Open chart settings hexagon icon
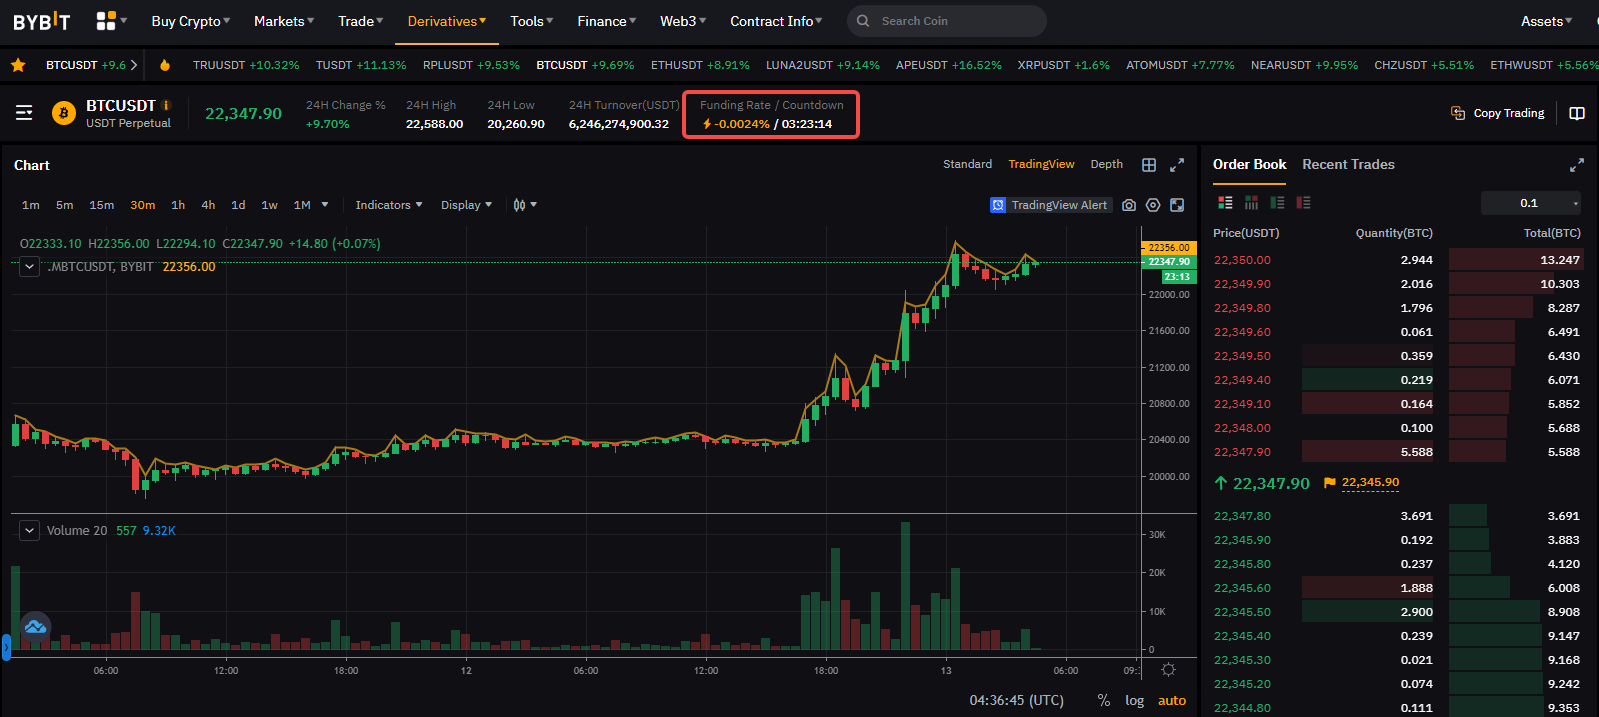Image resolution: width=1599 pixels, height=717 pixels. click(1153, 205)
